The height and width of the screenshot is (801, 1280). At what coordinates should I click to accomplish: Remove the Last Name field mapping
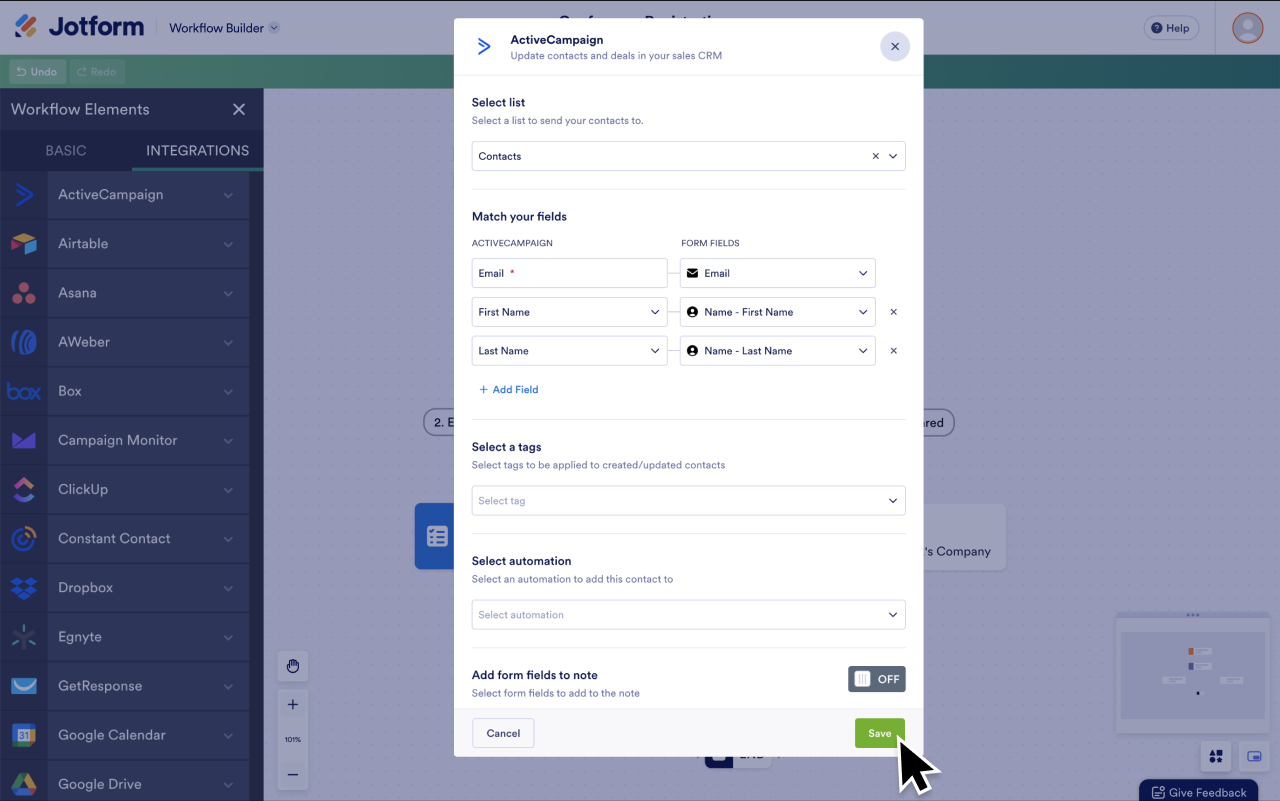(894, 351)
